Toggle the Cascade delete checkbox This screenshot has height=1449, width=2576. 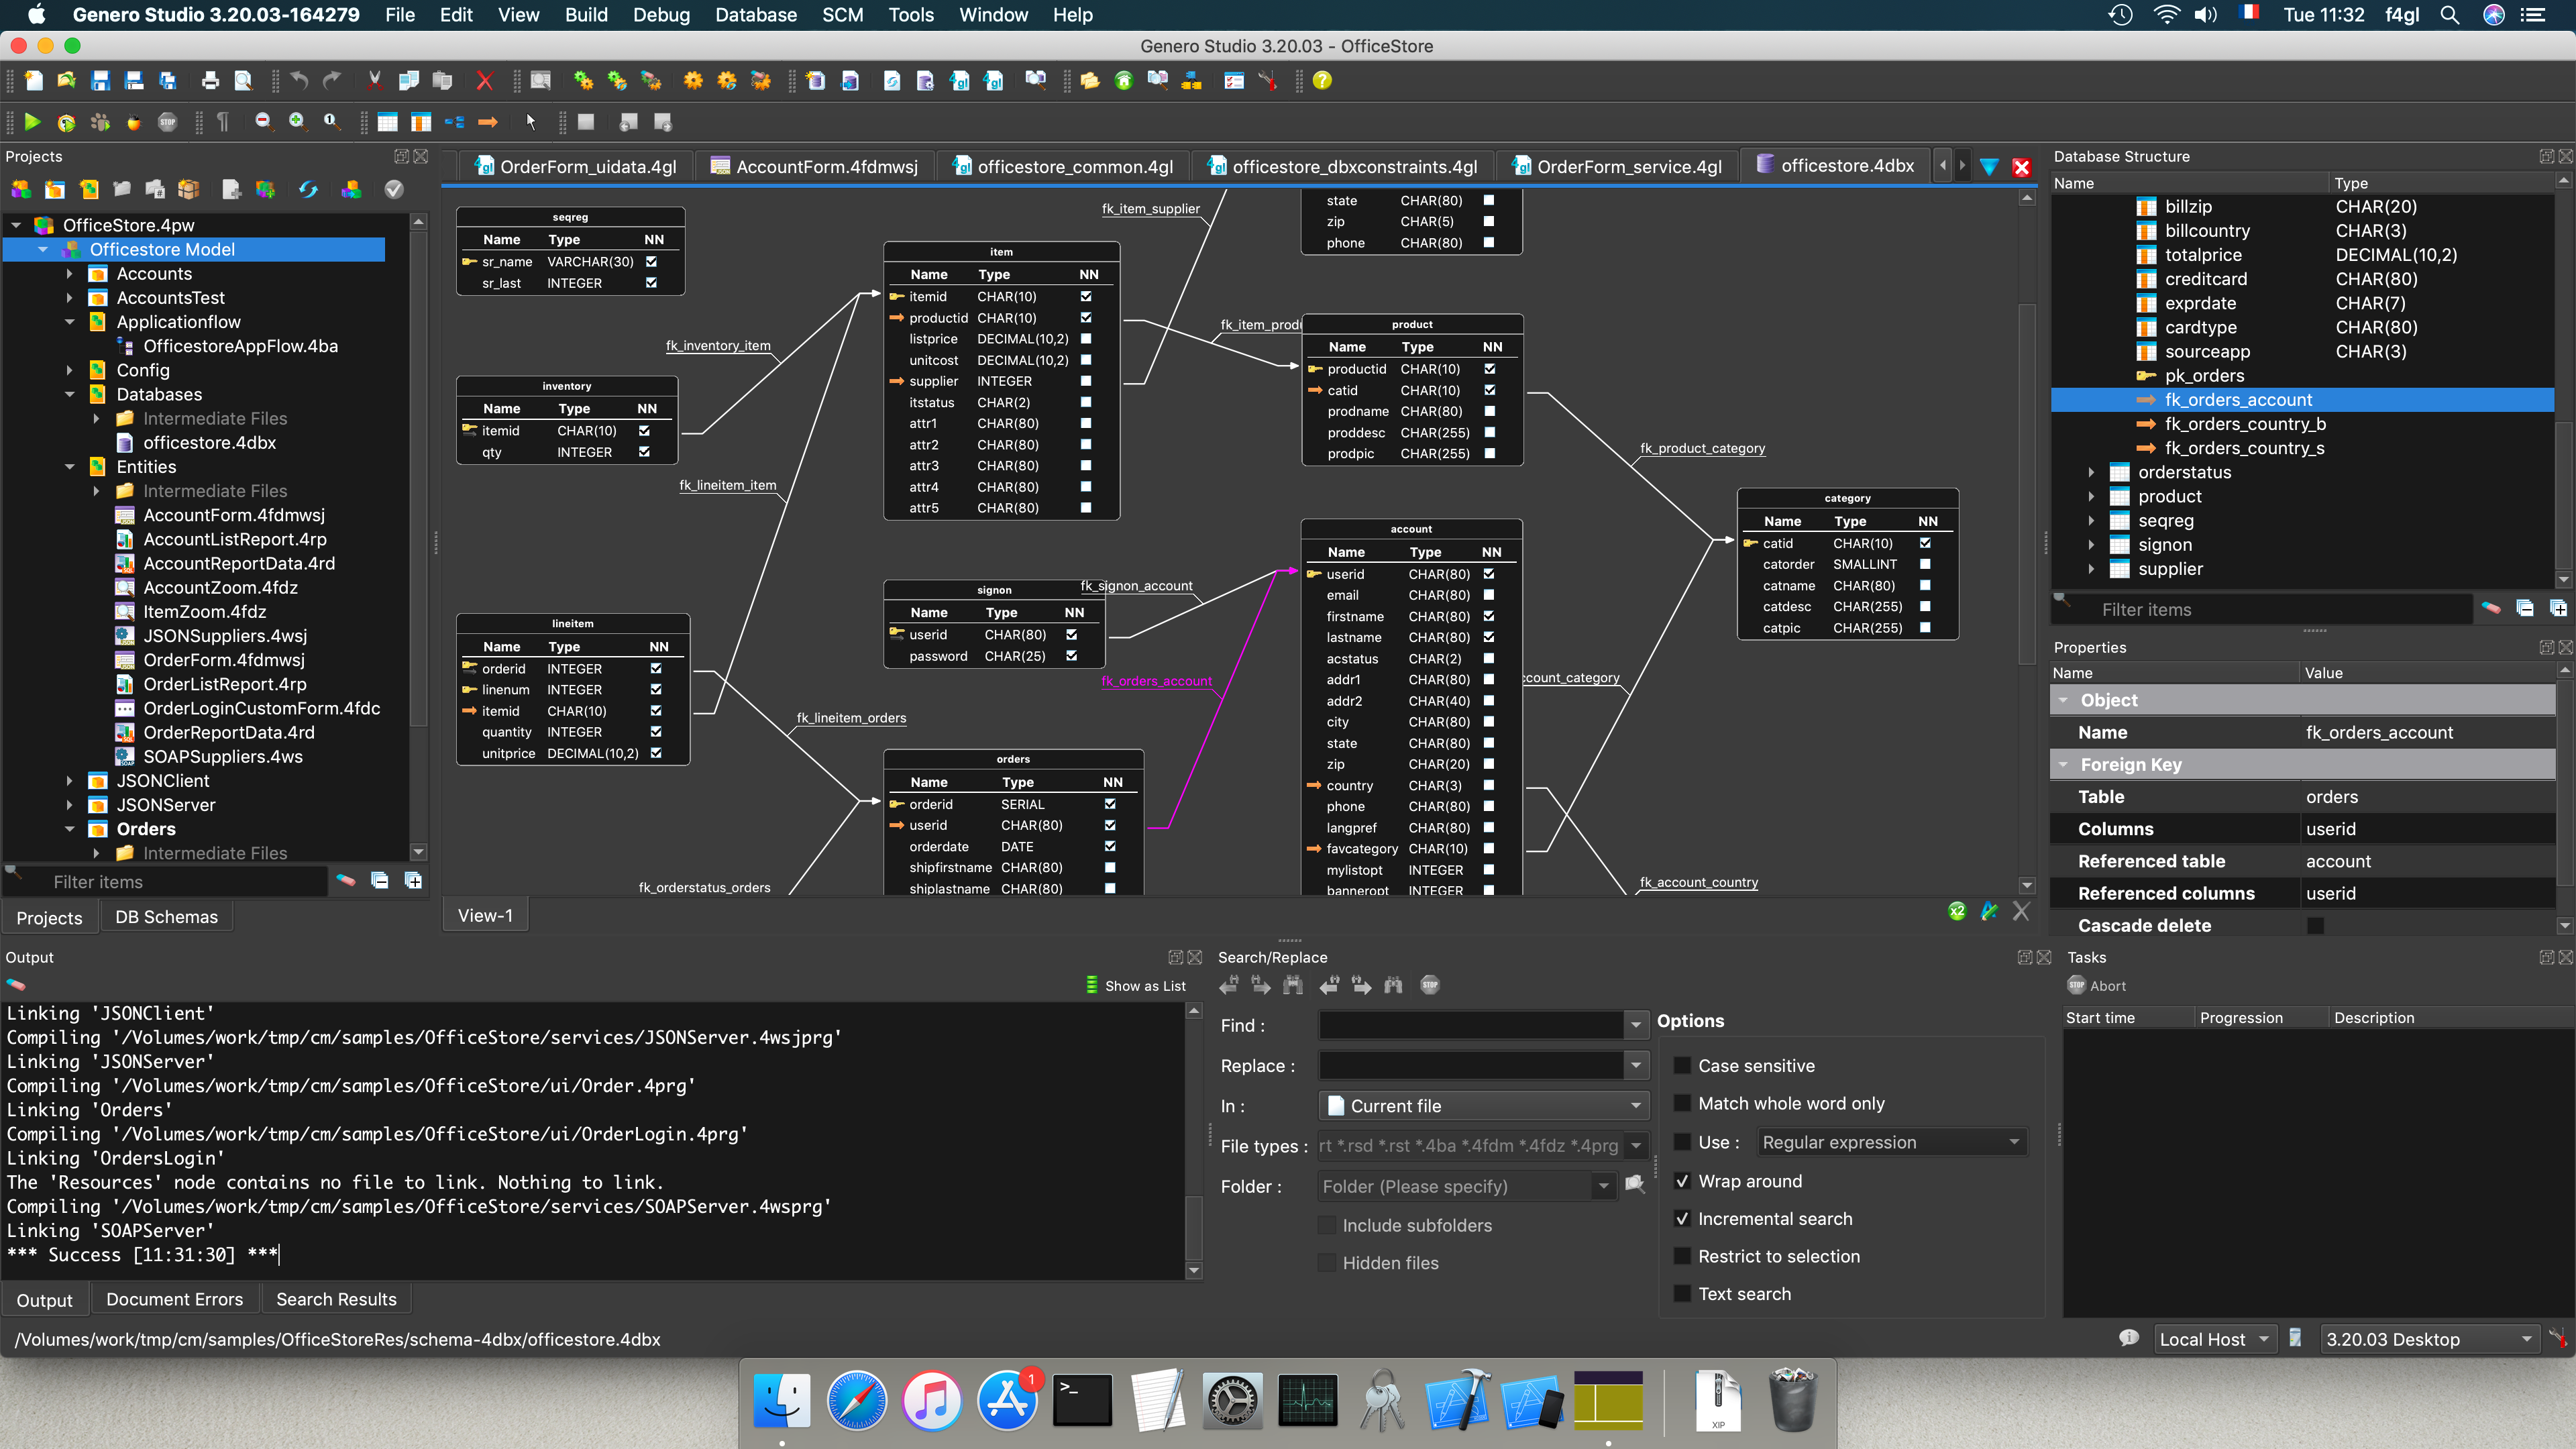click(x=2315, y=926)
